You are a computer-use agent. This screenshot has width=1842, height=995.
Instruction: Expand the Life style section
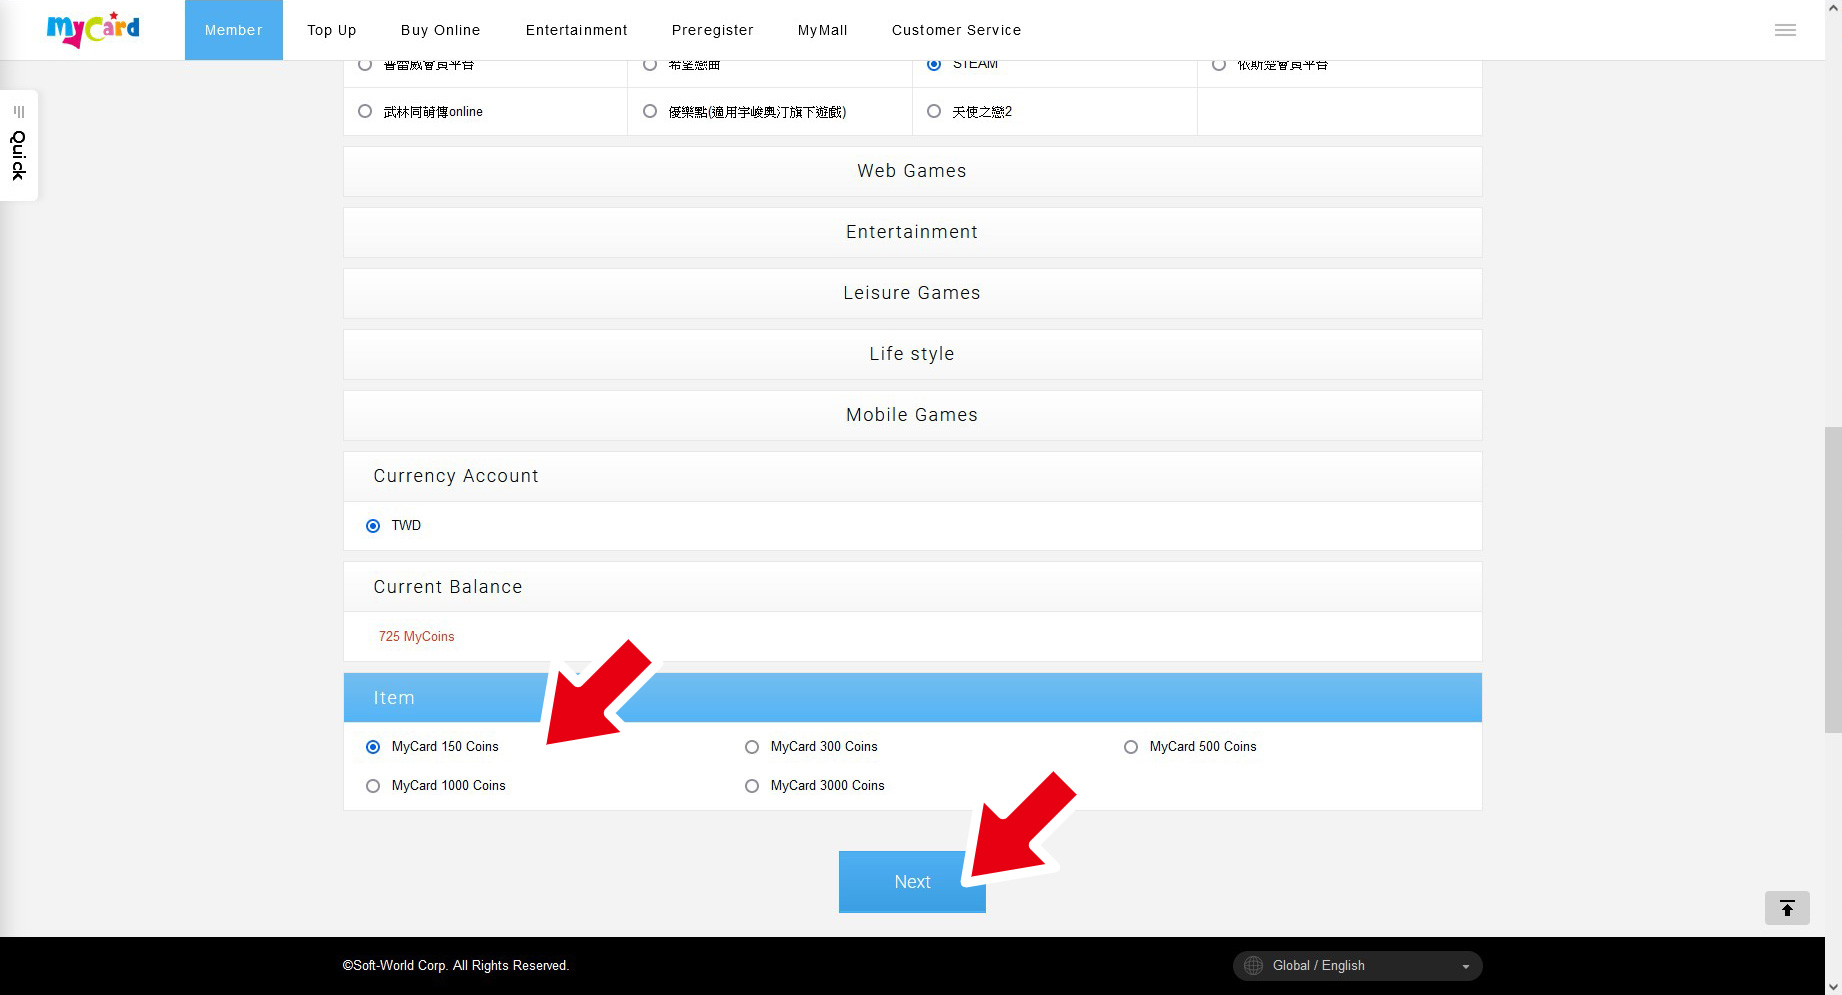point(912,354)
